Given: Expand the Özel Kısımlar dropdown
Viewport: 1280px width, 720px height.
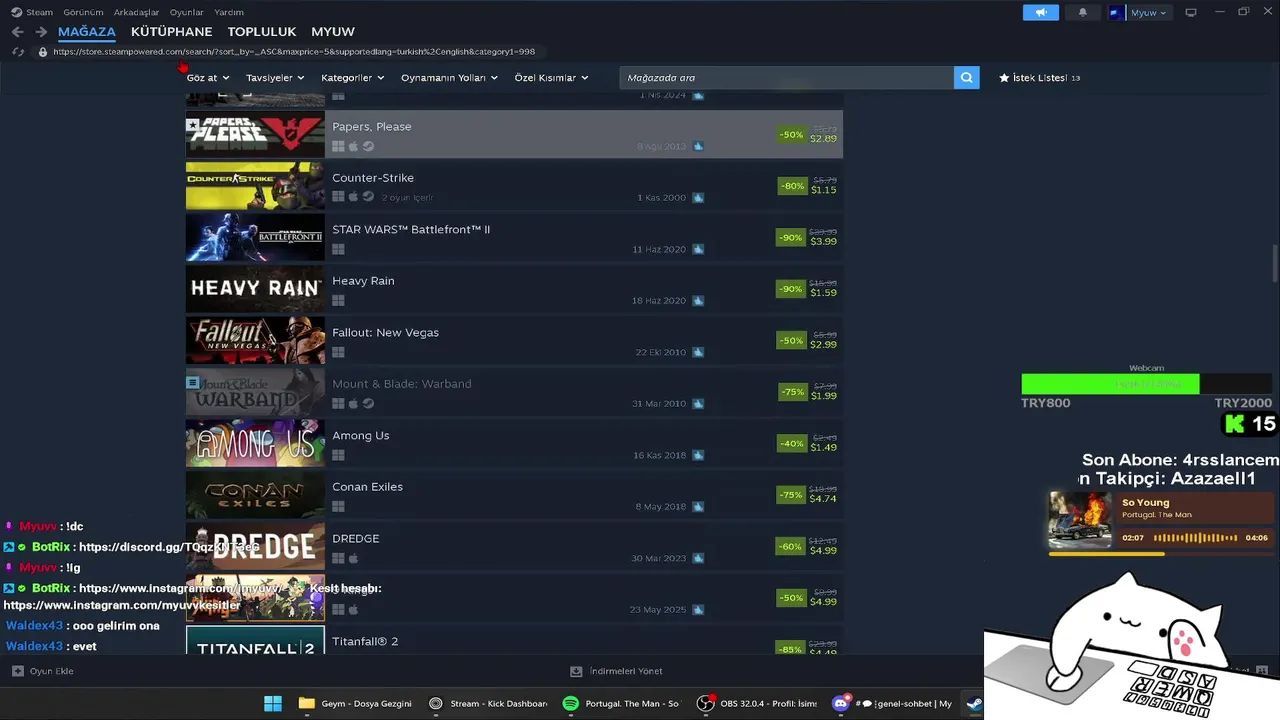Looking at the screenshot, I should [551, 77].
